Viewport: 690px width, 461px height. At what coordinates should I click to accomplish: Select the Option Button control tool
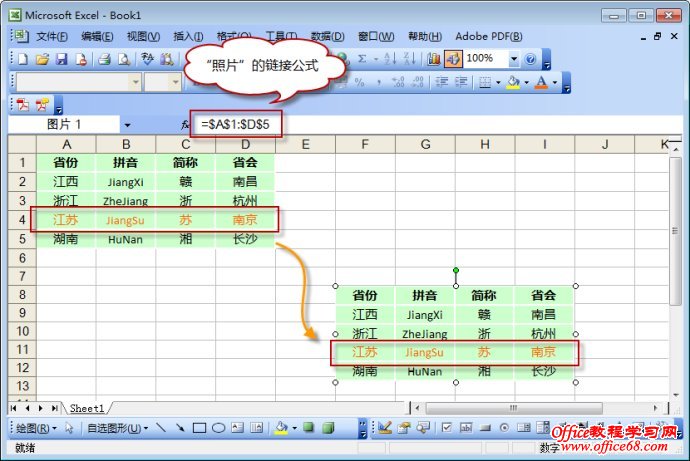tap(504, 427)
